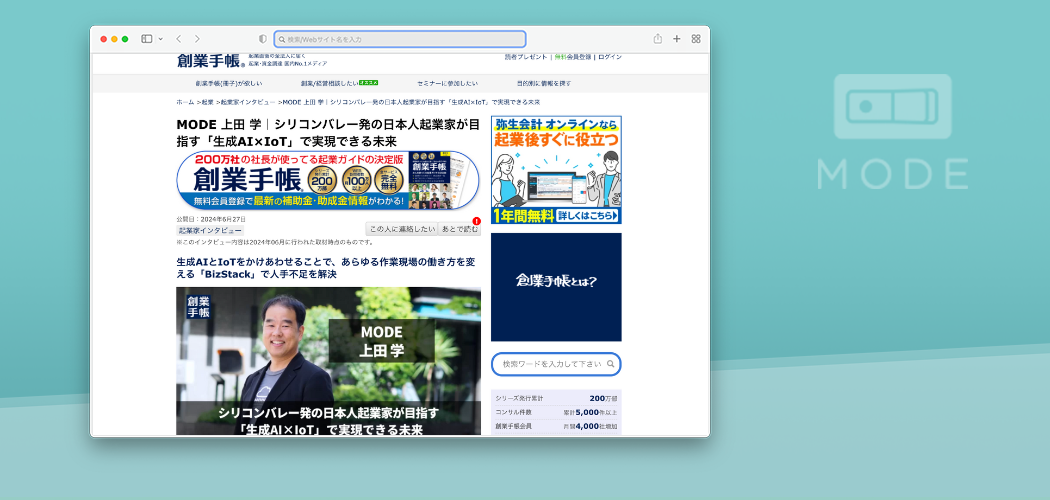
Task: Click the magnifier icon in site search
Action: 611,364
